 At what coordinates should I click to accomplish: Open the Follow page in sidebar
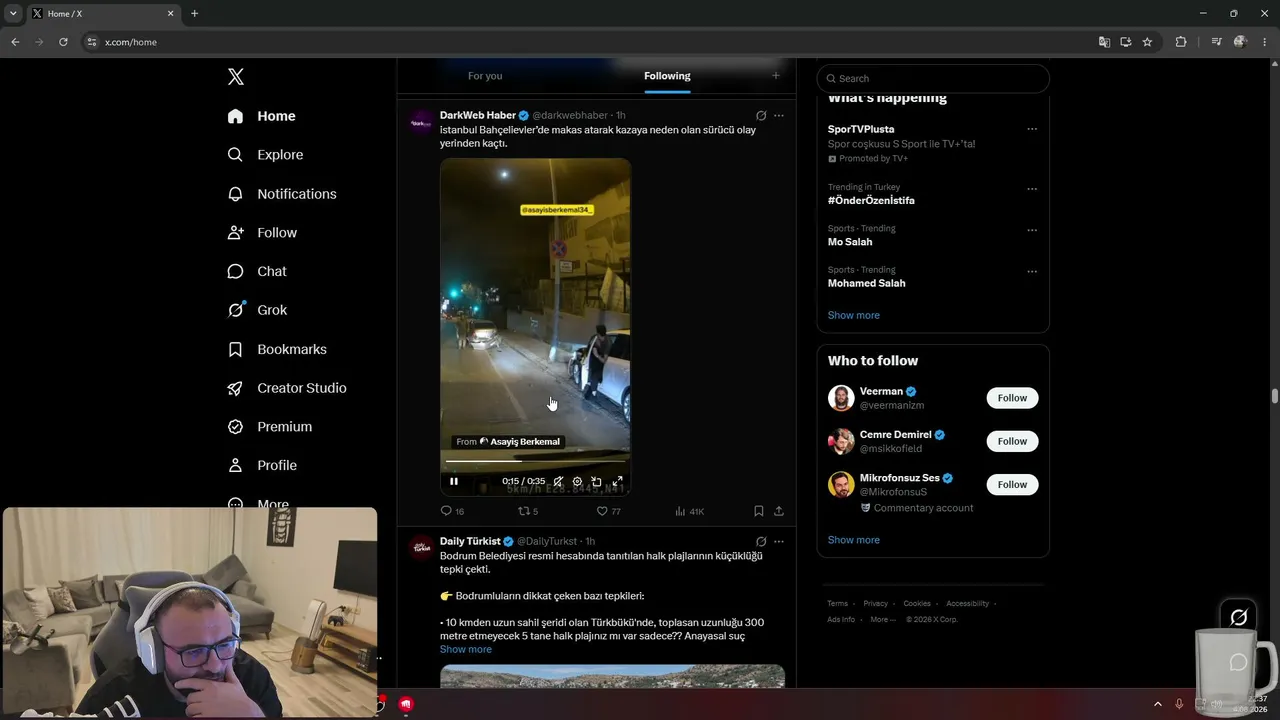[x=262, y=233]
